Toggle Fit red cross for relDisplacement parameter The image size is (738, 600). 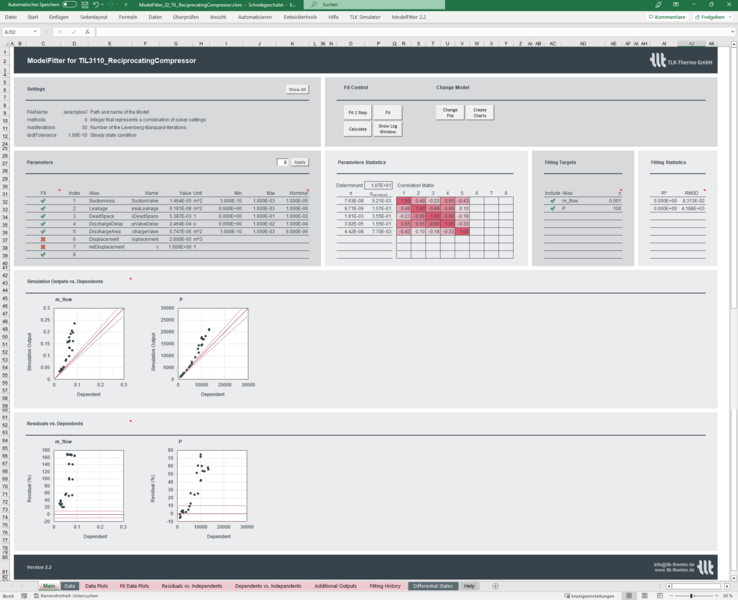pos(43,247)
